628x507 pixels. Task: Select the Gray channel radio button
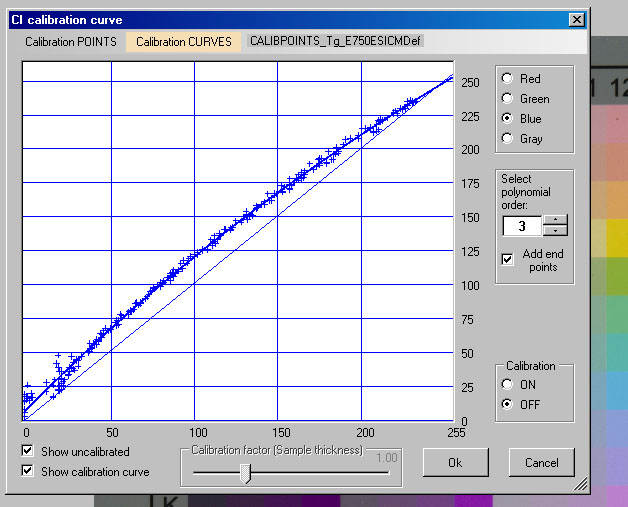[507, 138]
